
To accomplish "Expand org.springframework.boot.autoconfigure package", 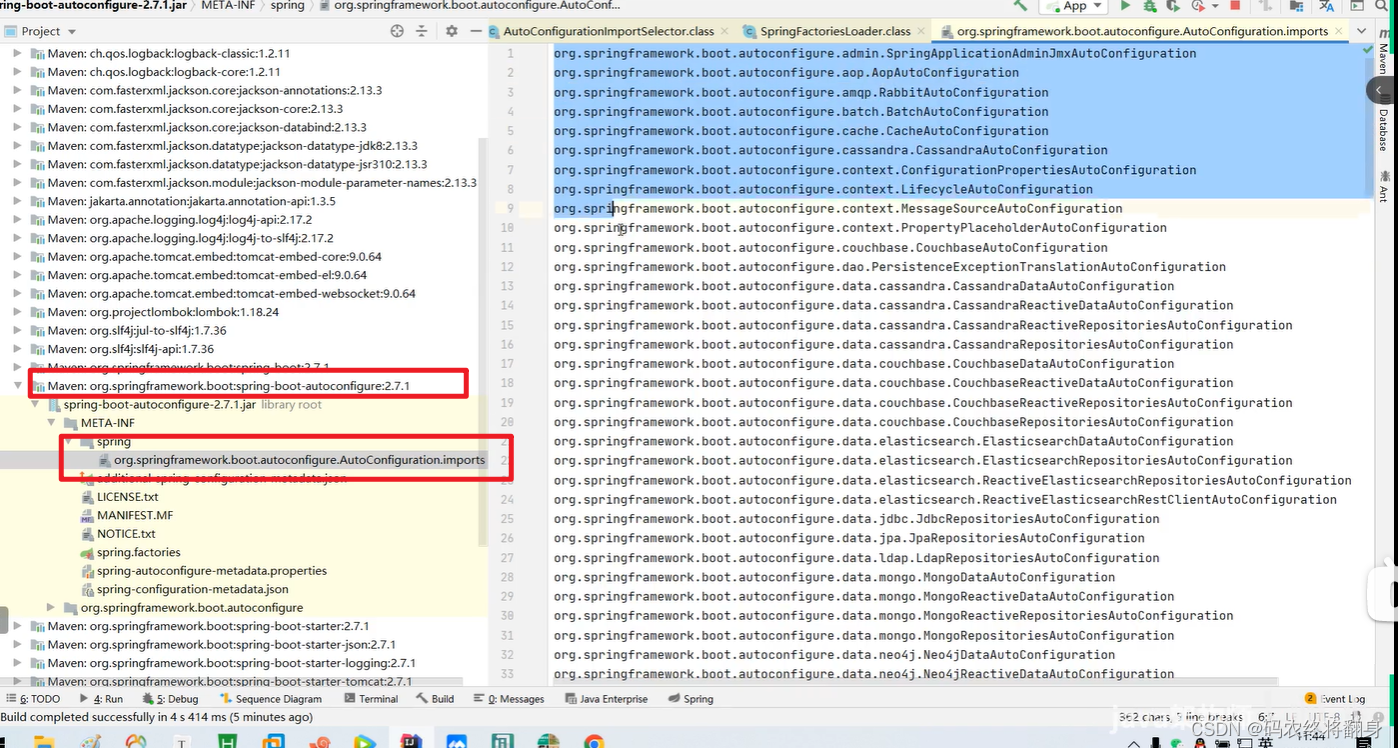I will 51,607.
